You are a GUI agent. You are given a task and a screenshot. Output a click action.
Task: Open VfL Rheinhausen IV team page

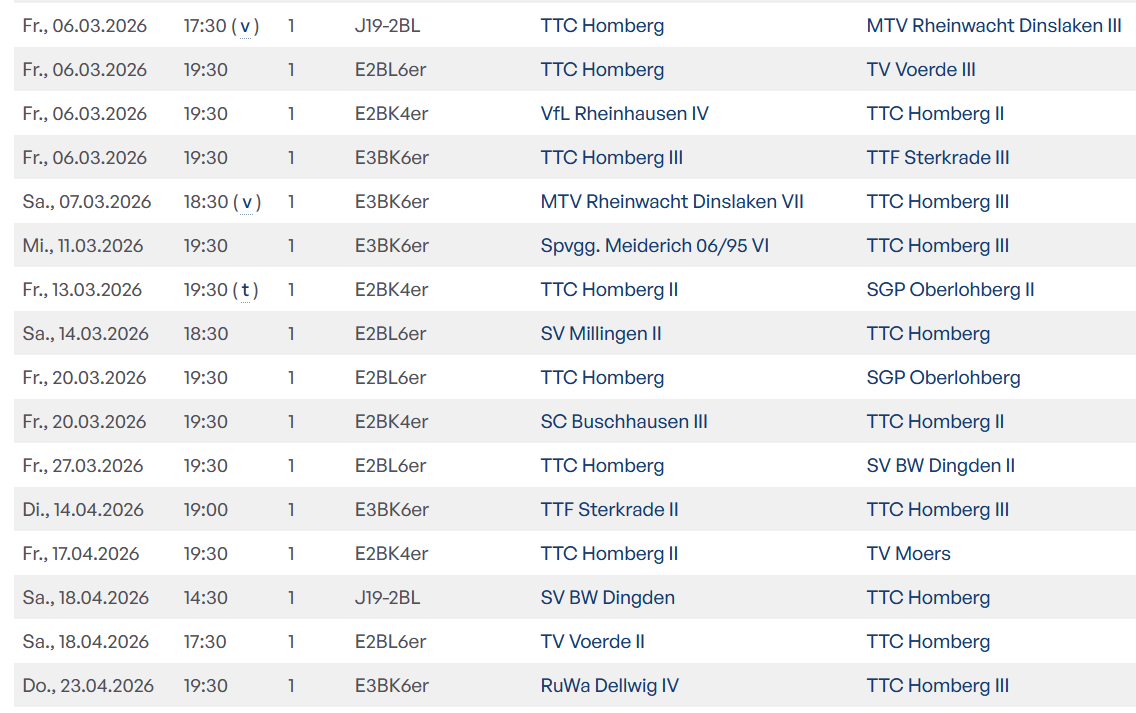[x=624, y=114]
